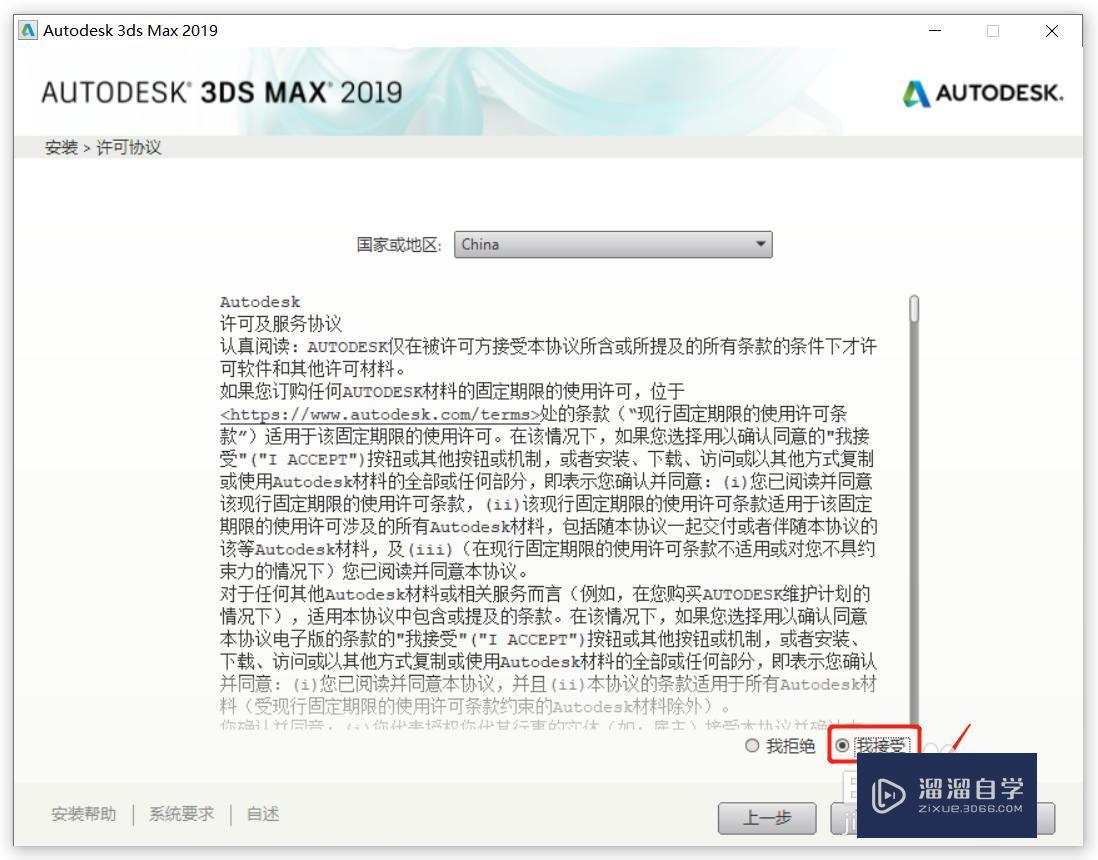Image resolution: width=1098 pixels, height=860 pixels.
Task: Click the country dropdown arrow
Action: [x=760, y=244]
